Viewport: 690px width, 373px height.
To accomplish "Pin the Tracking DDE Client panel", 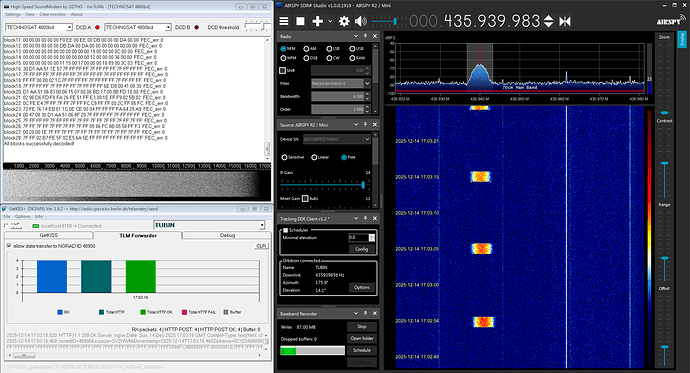I will coord(365,218).
